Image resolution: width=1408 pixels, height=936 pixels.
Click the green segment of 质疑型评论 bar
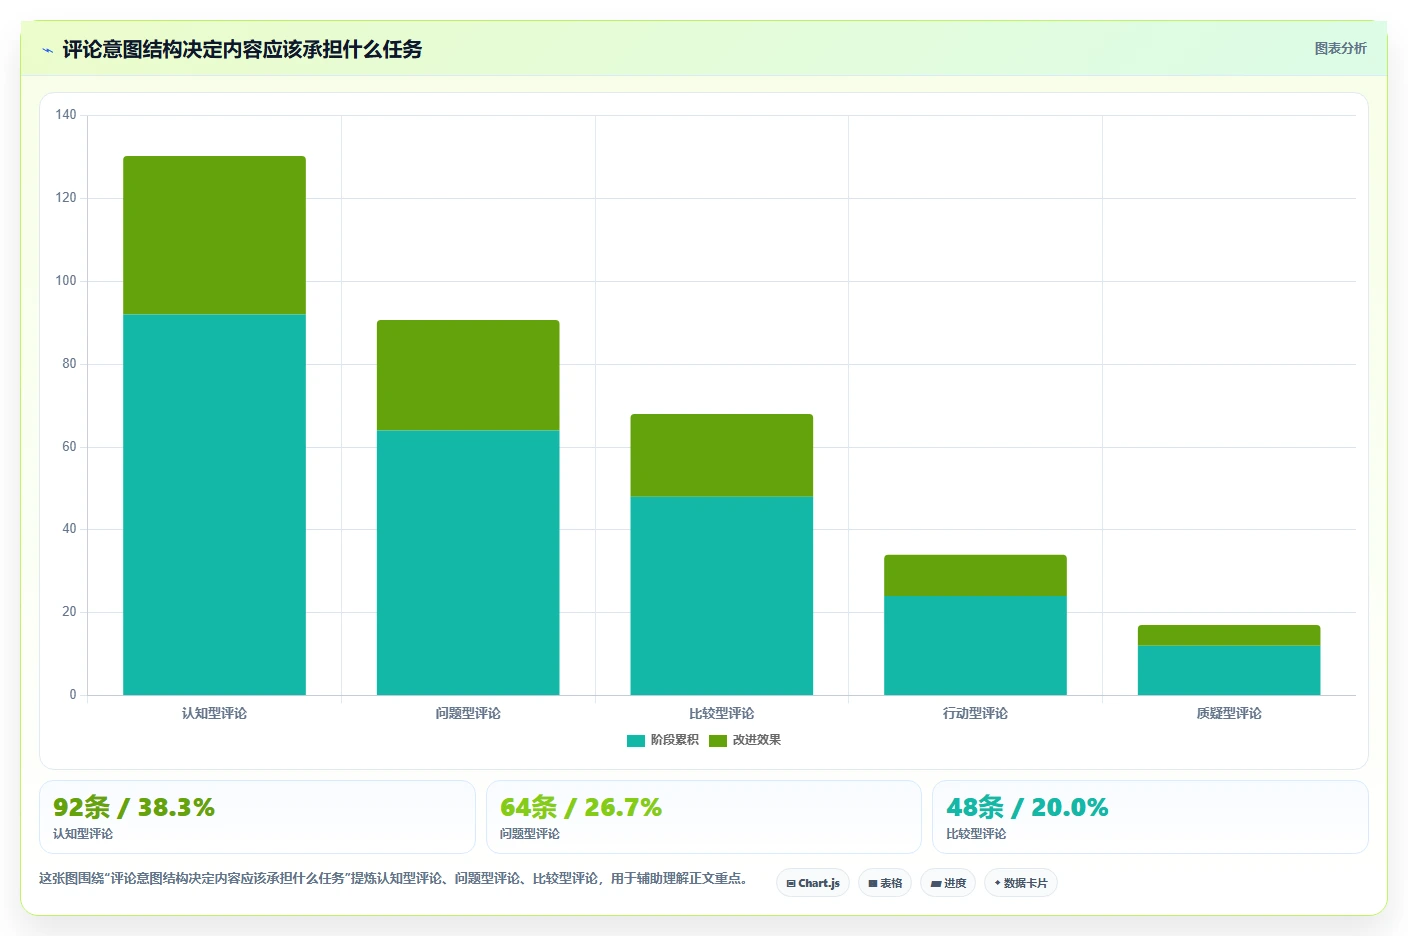pyautogui.click(x=1229, y=635)
